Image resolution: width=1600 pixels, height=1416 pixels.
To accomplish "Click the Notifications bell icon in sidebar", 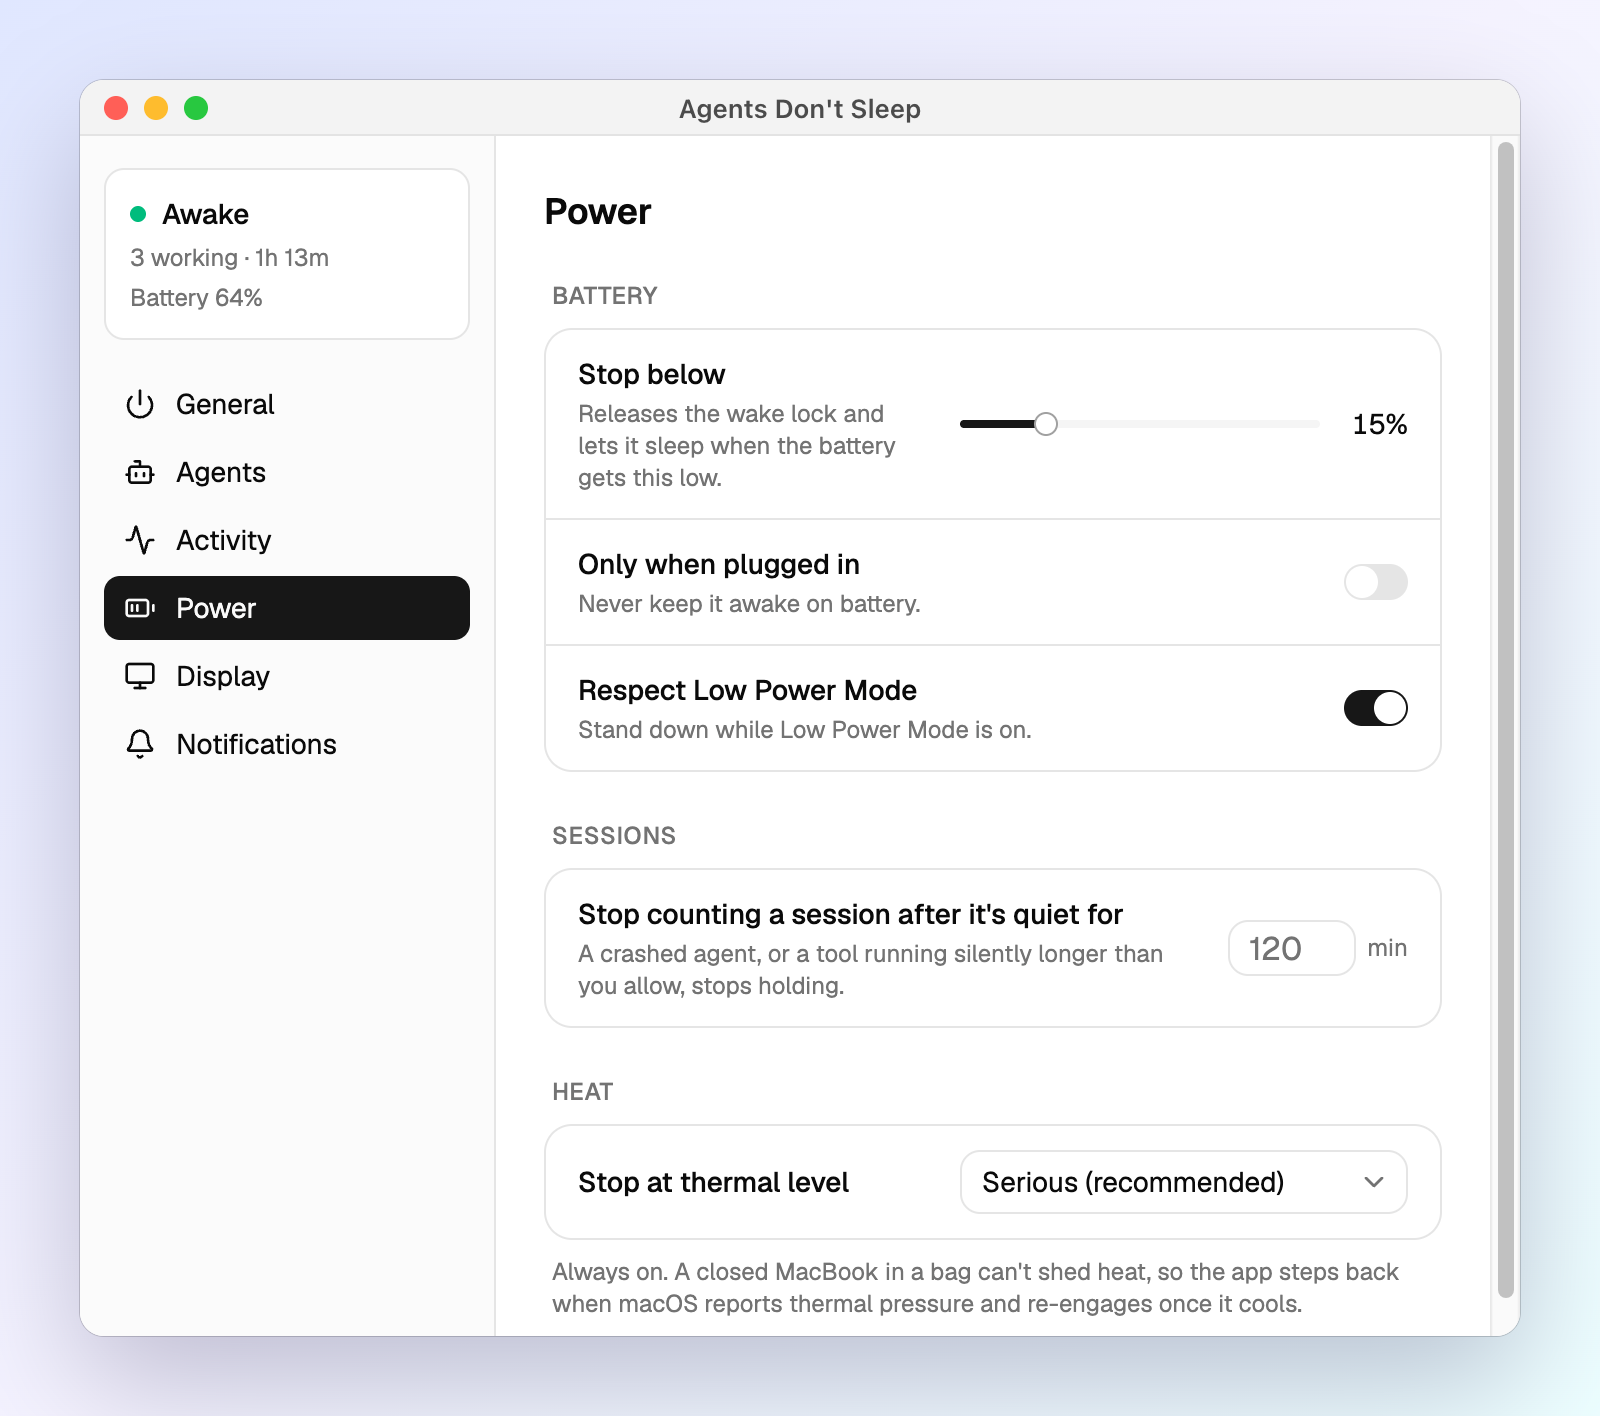I will (x=140, y=744).
